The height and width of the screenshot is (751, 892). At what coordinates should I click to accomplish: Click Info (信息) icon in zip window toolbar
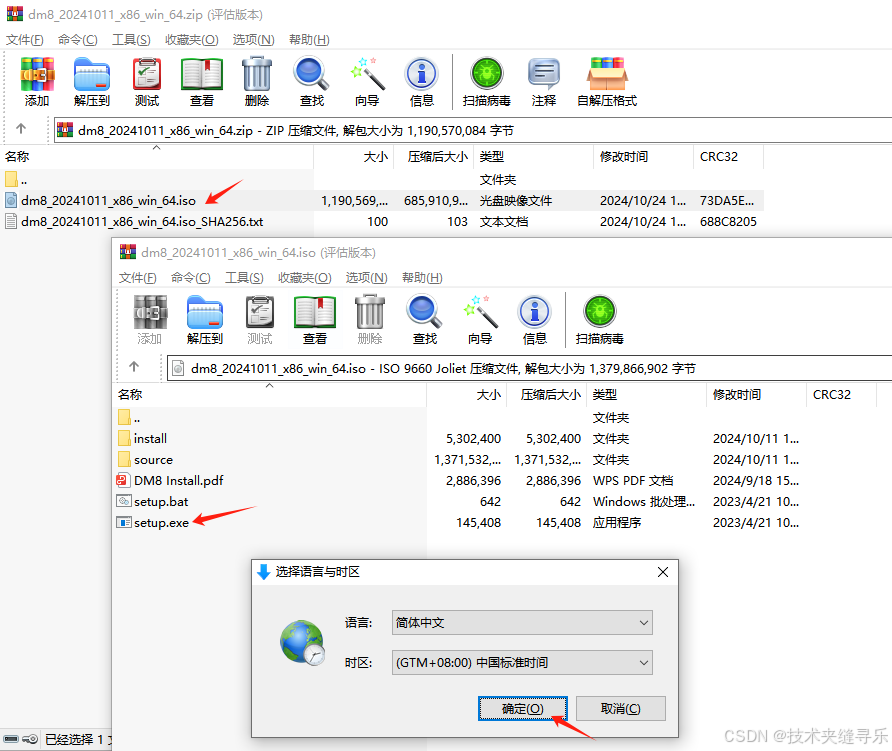pos(422,81)
